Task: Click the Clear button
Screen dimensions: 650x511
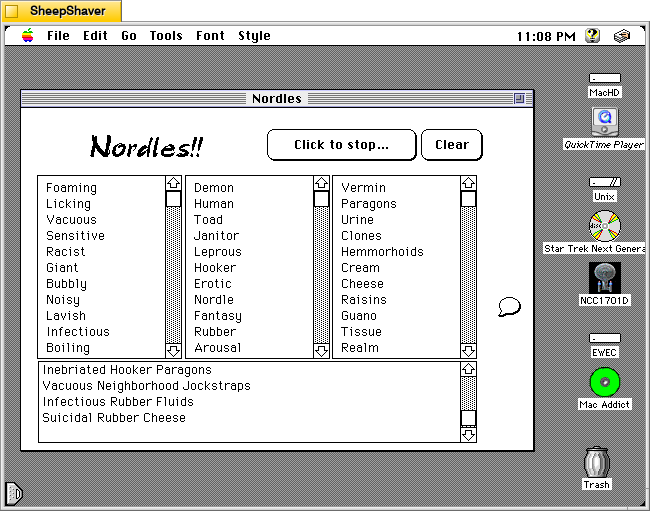Action: coord(452,145)
